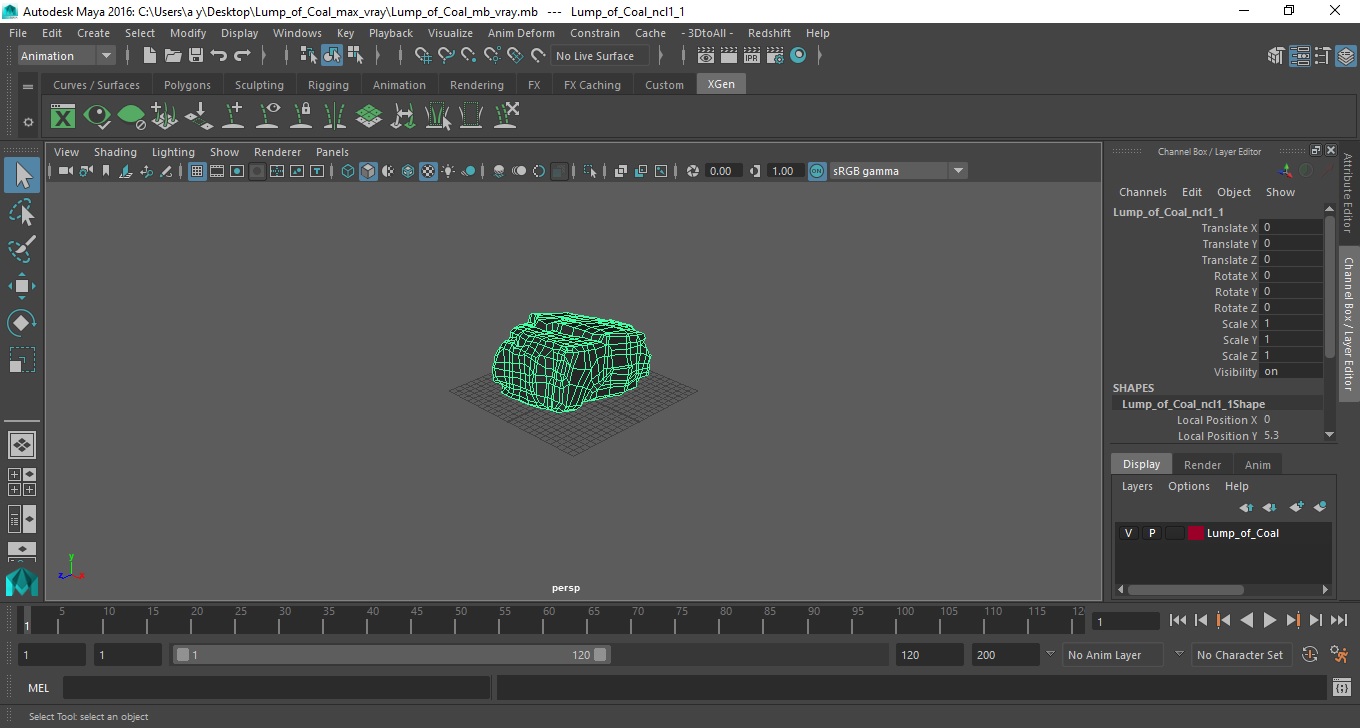Open the Anim Deform menu

(x=521, y=33)
